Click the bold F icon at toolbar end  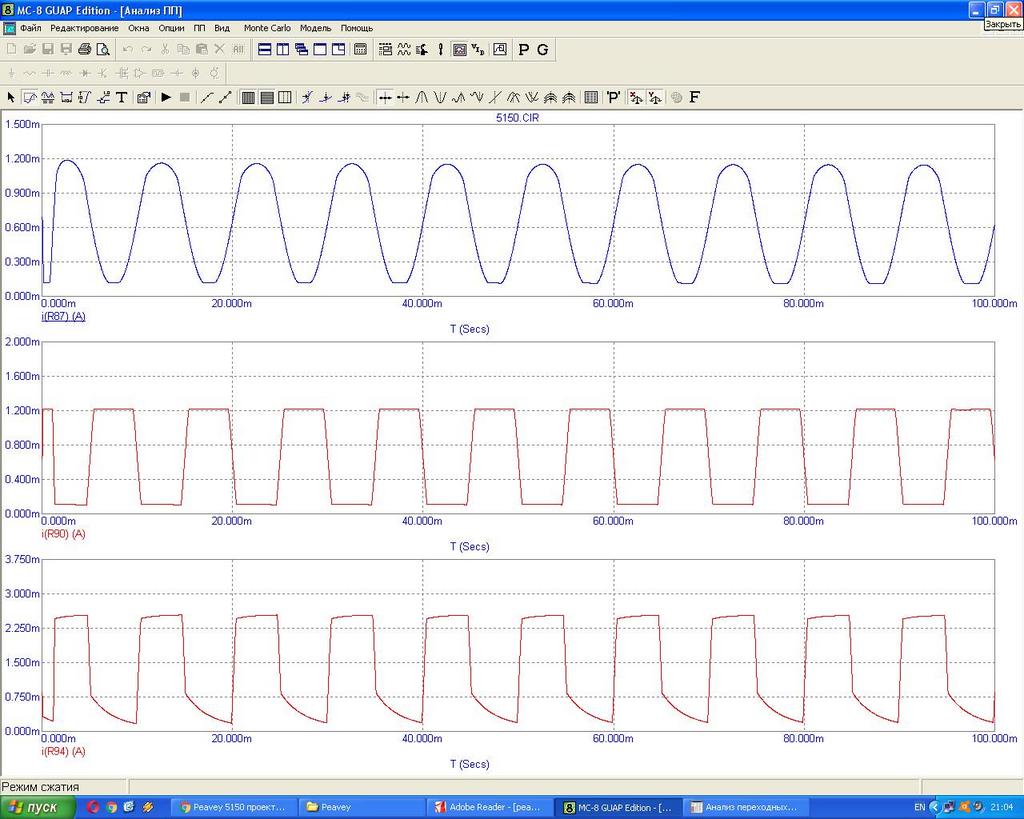695,97
